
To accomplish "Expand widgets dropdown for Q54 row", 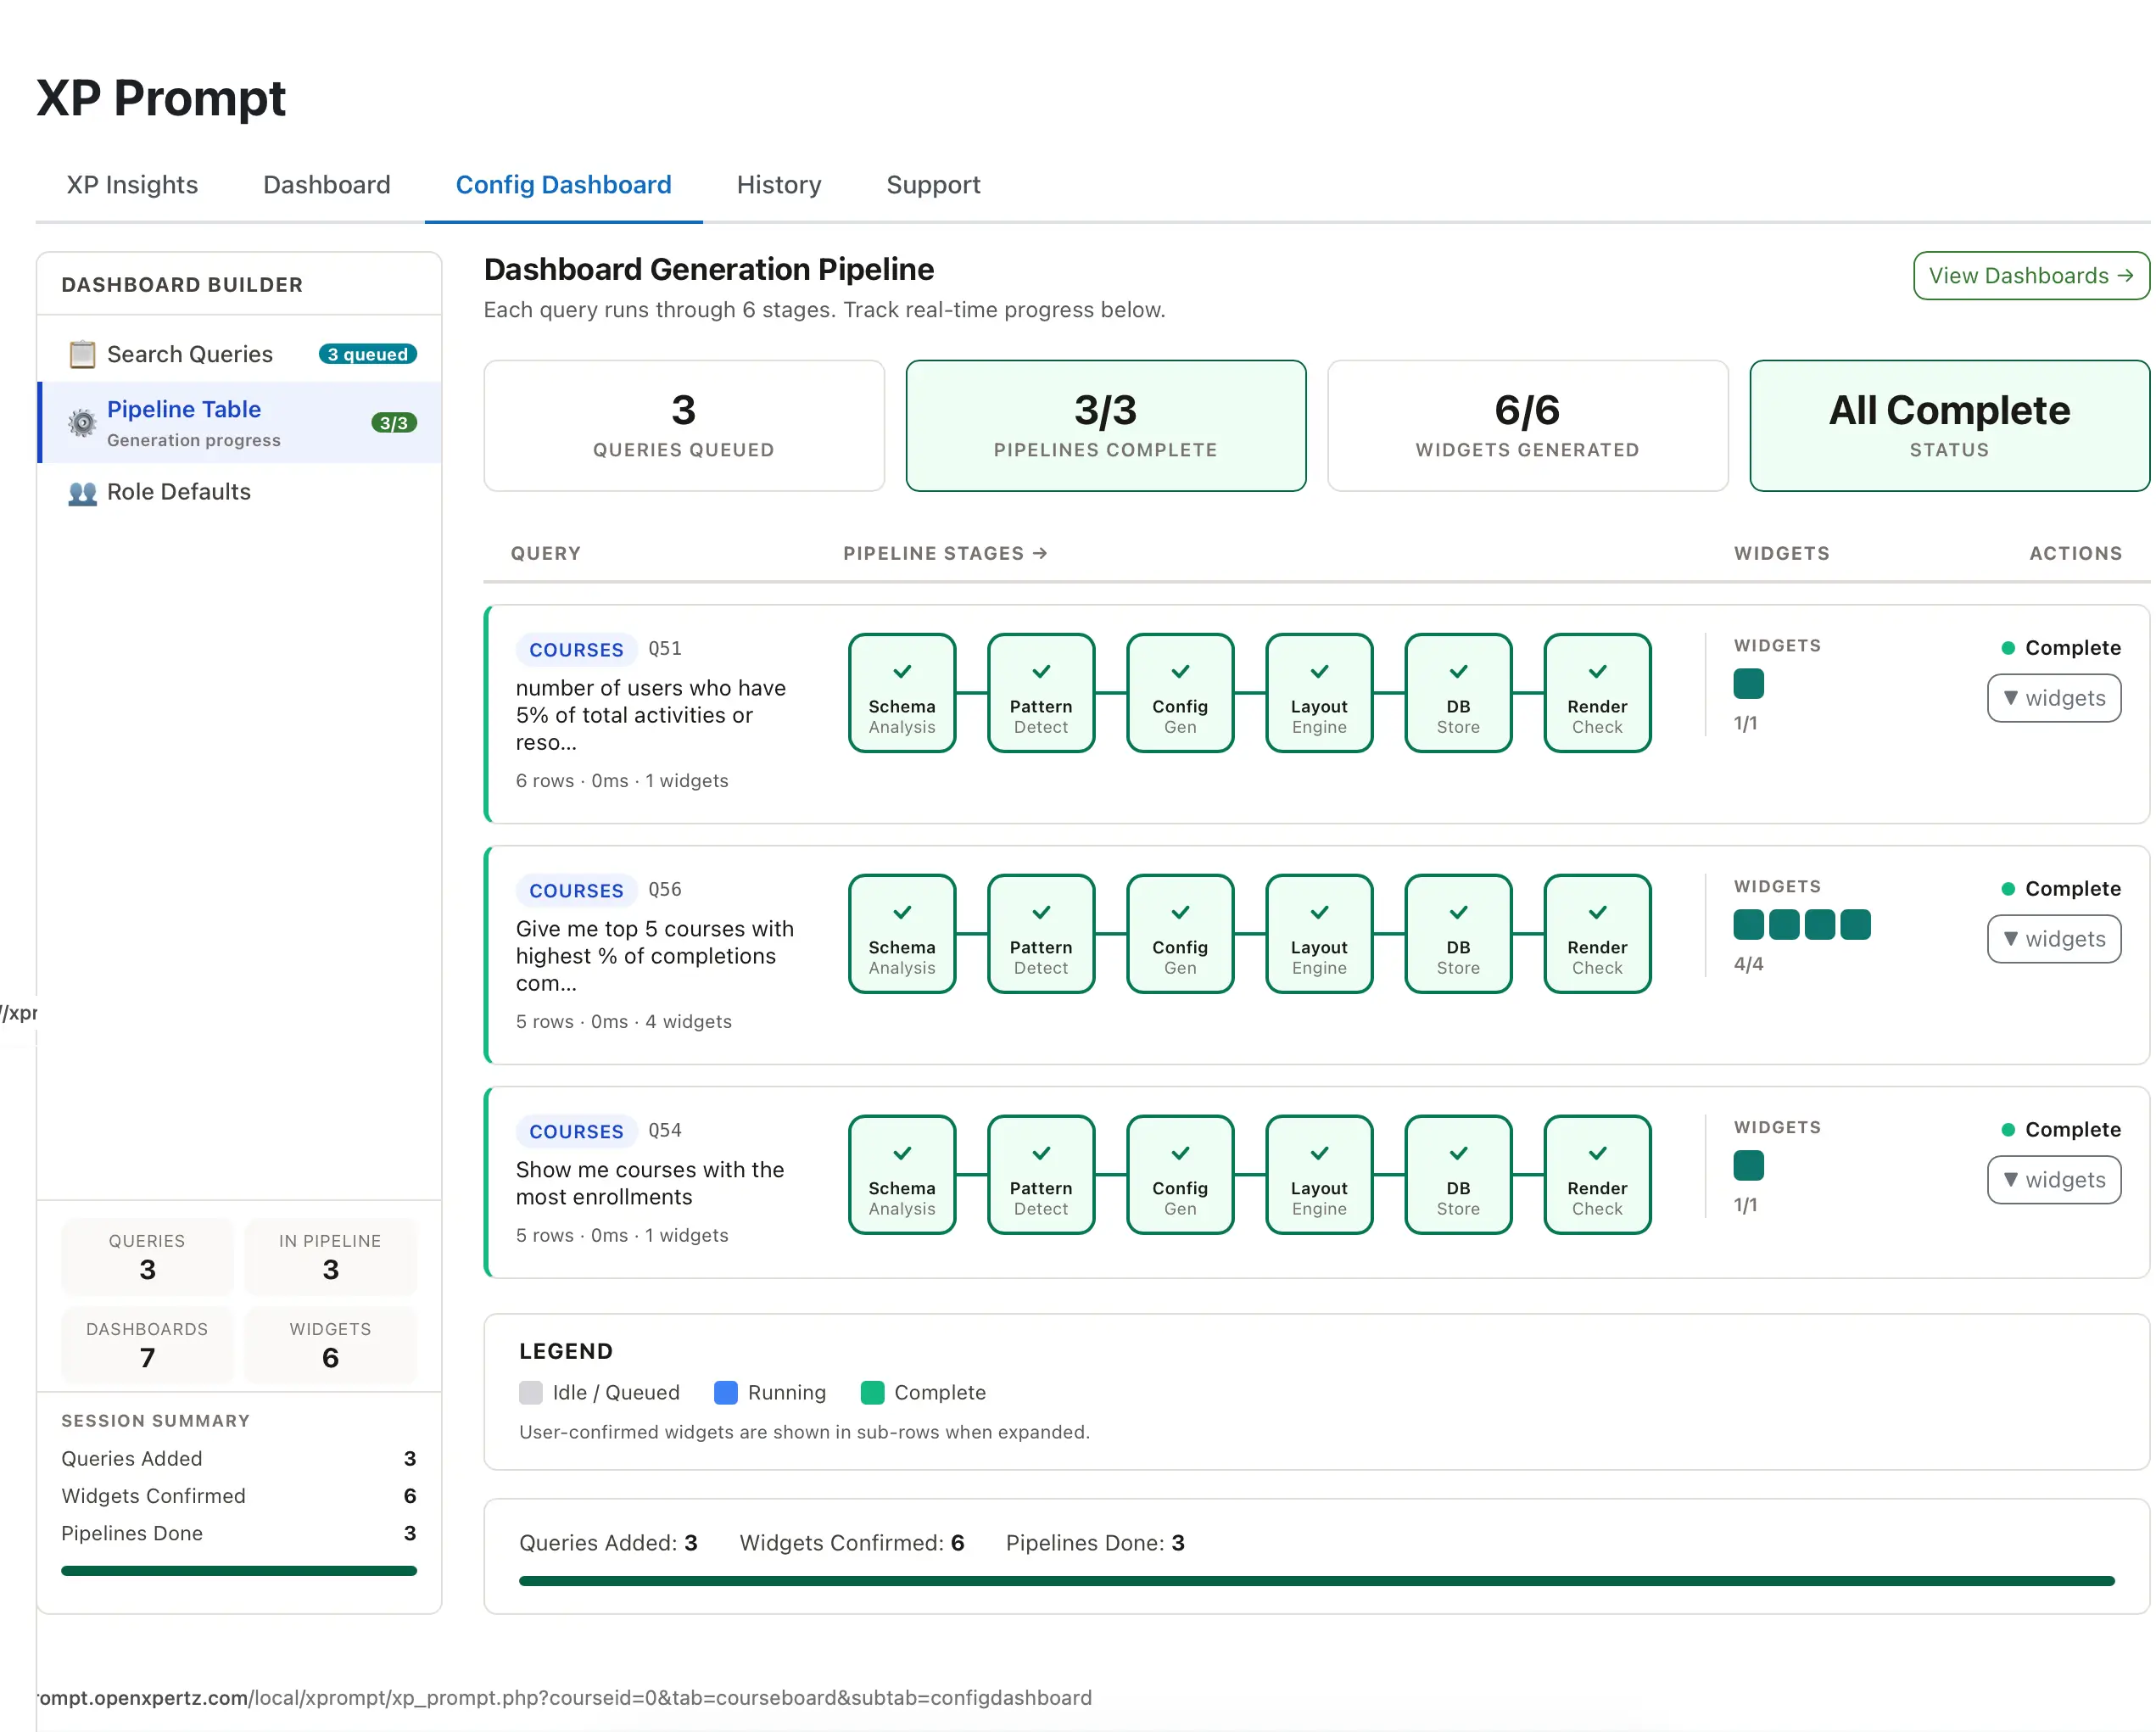I will (2054, 1180).
